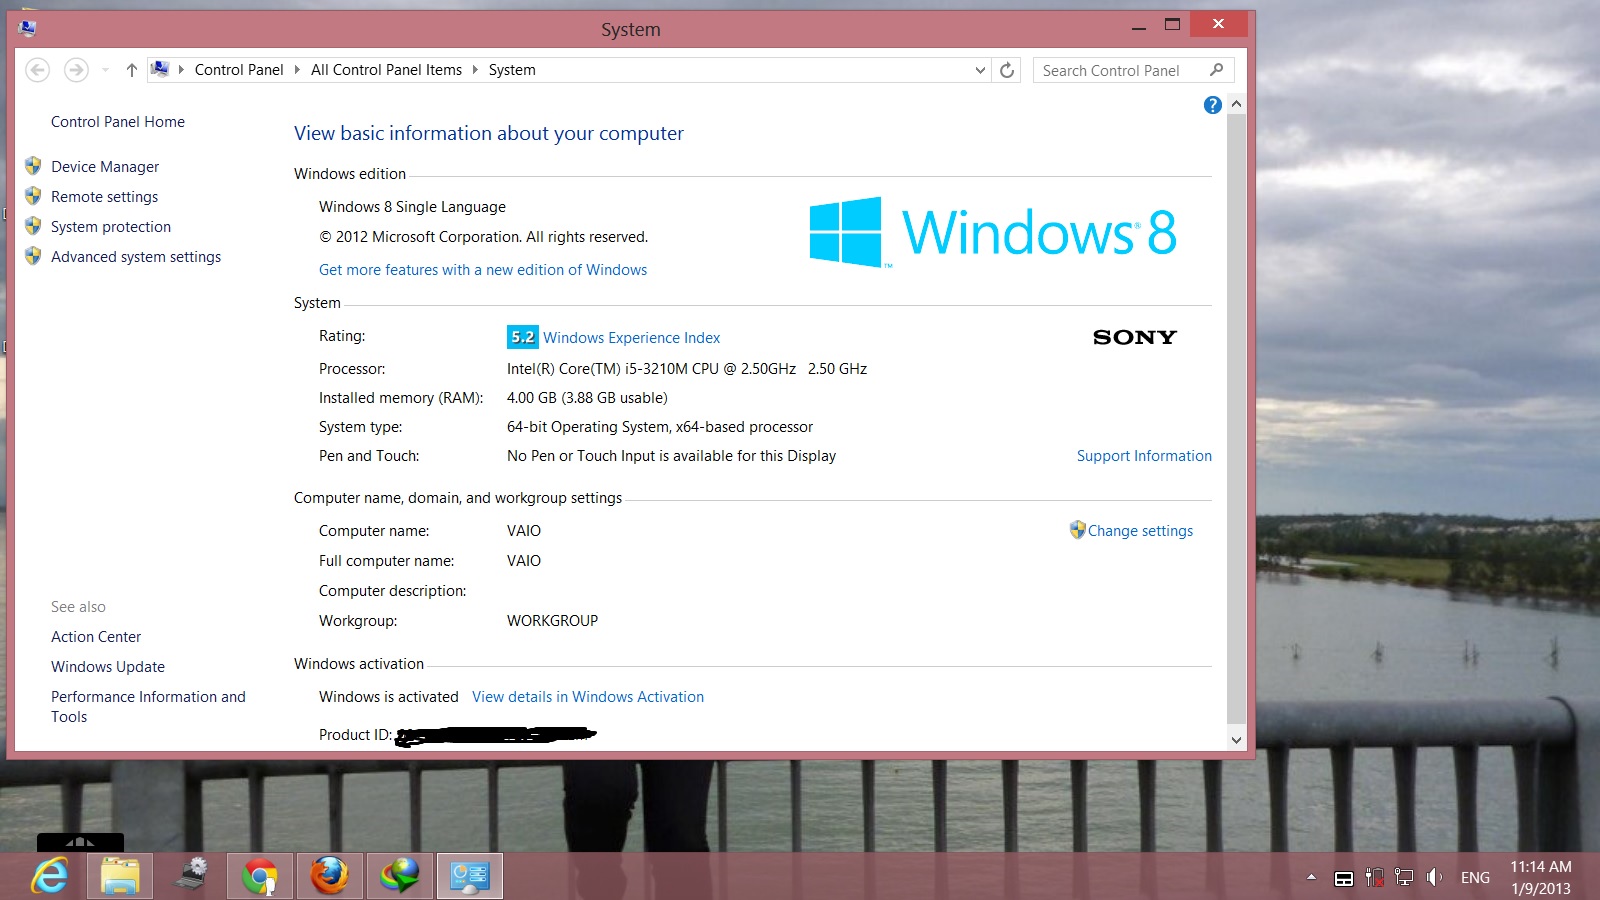Click the active System taskbar button
This screenshot has width=1600, height=900.
(x=470, y=877)
